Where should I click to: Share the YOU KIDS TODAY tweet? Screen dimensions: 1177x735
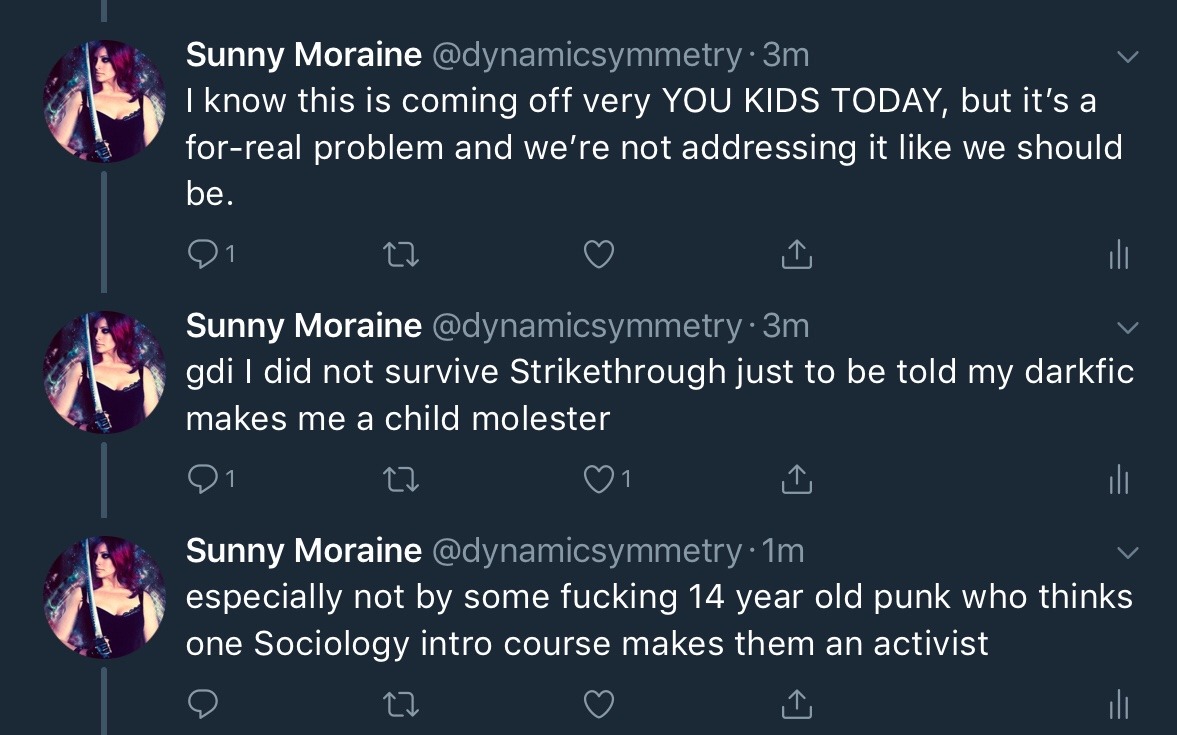[x=796, y=256]
